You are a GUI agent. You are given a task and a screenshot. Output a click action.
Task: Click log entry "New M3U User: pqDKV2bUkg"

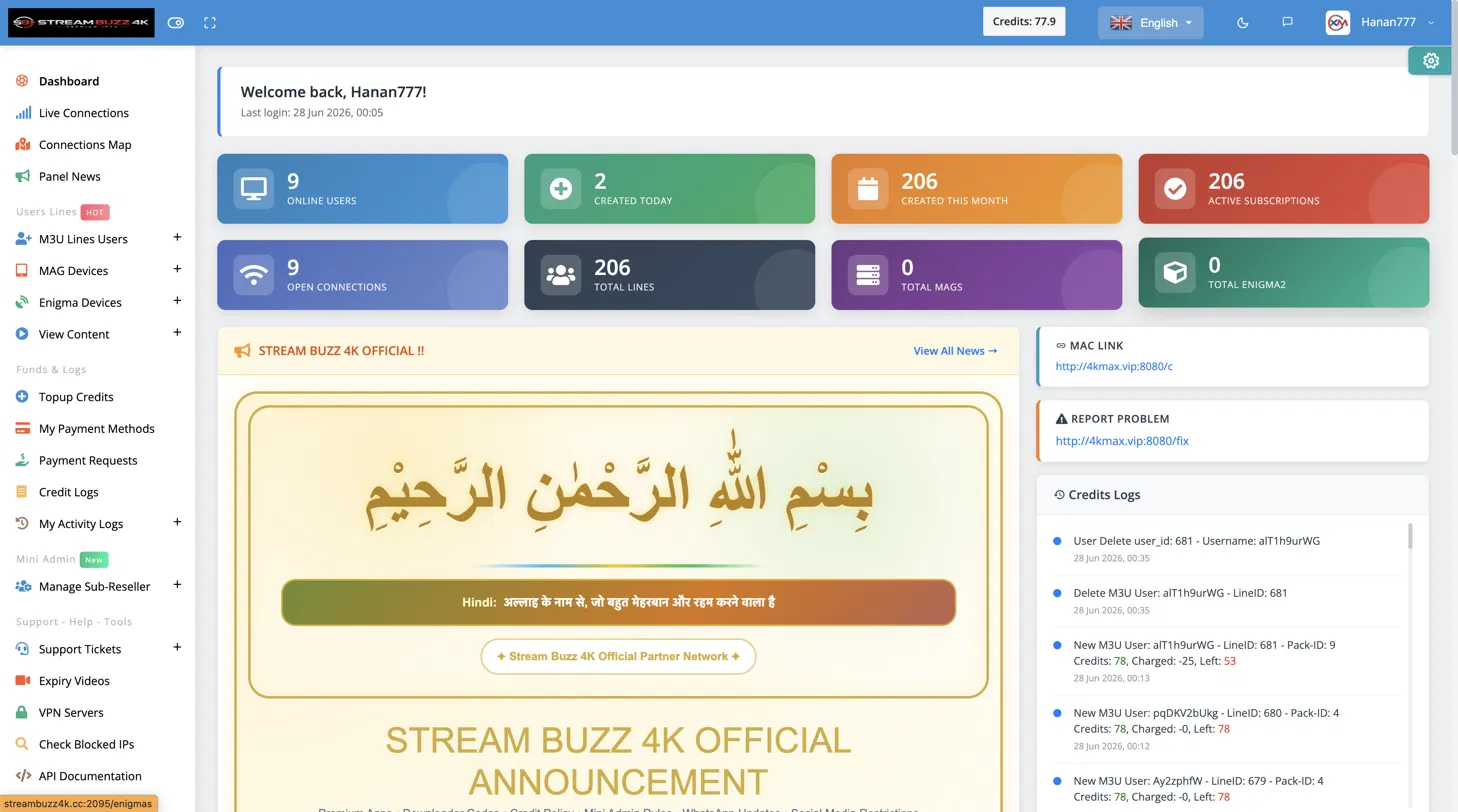[x=1206, y=713]
